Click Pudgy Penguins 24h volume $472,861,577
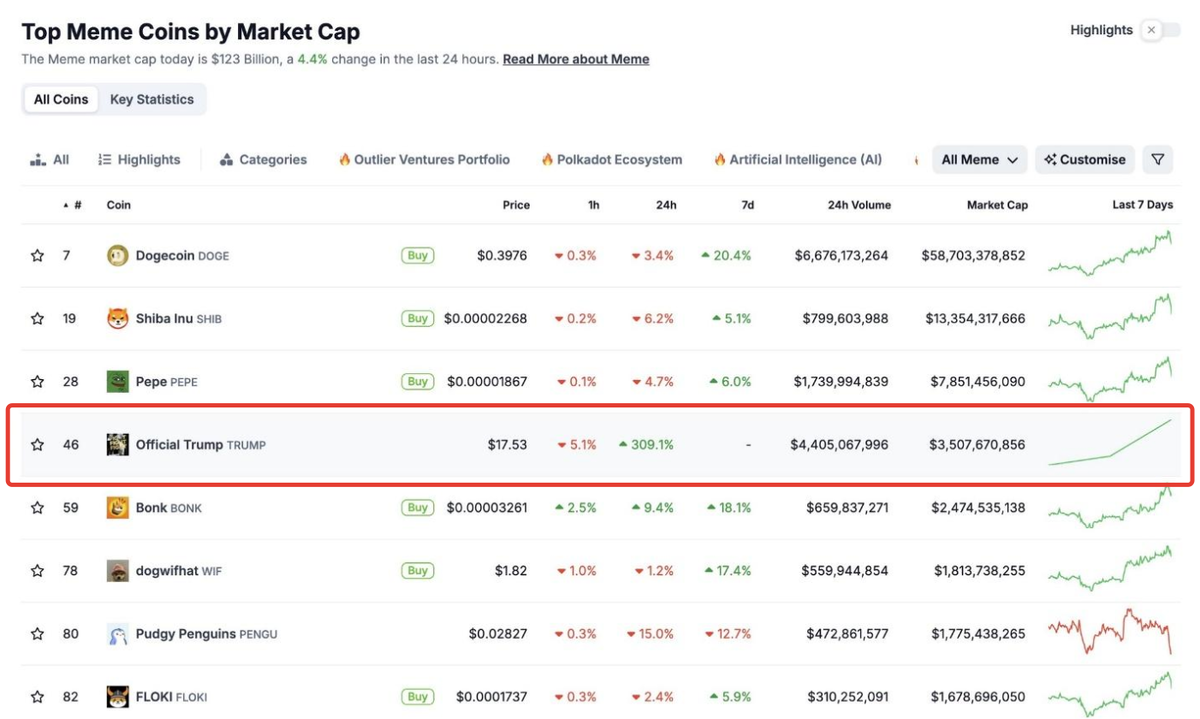 [x=847, y=634]
